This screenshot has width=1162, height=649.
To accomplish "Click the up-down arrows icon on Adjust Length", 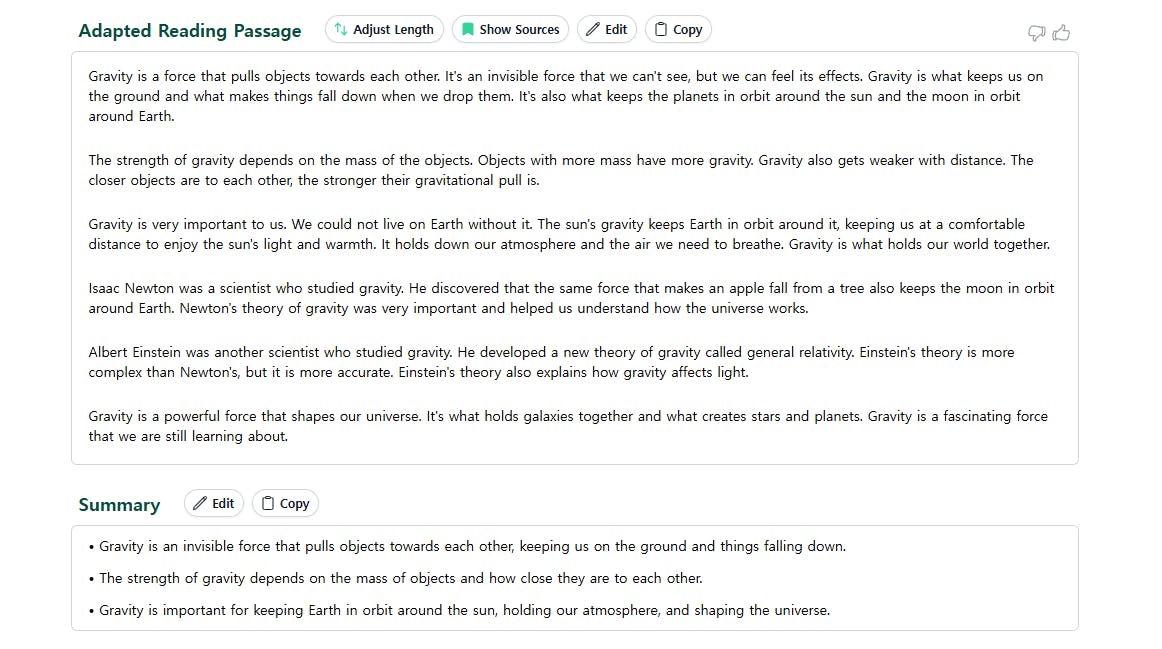I will [x=341, y=30].
